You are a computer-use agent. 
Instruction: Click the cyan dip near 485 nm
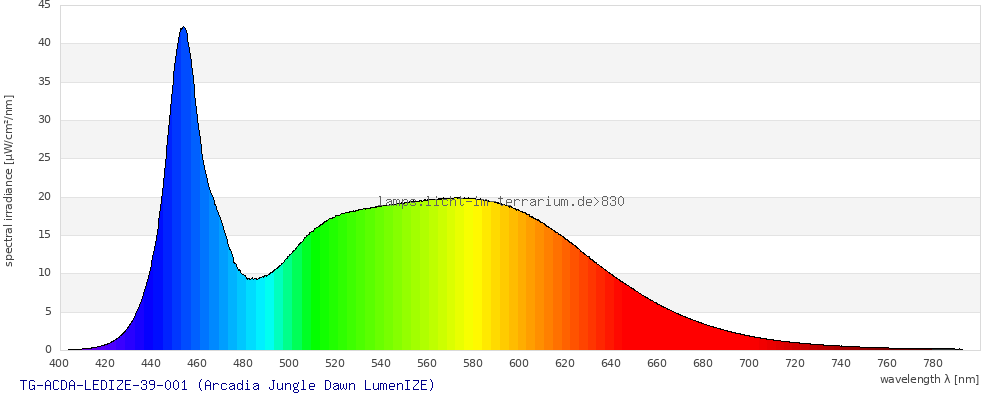tap(253, 314)
